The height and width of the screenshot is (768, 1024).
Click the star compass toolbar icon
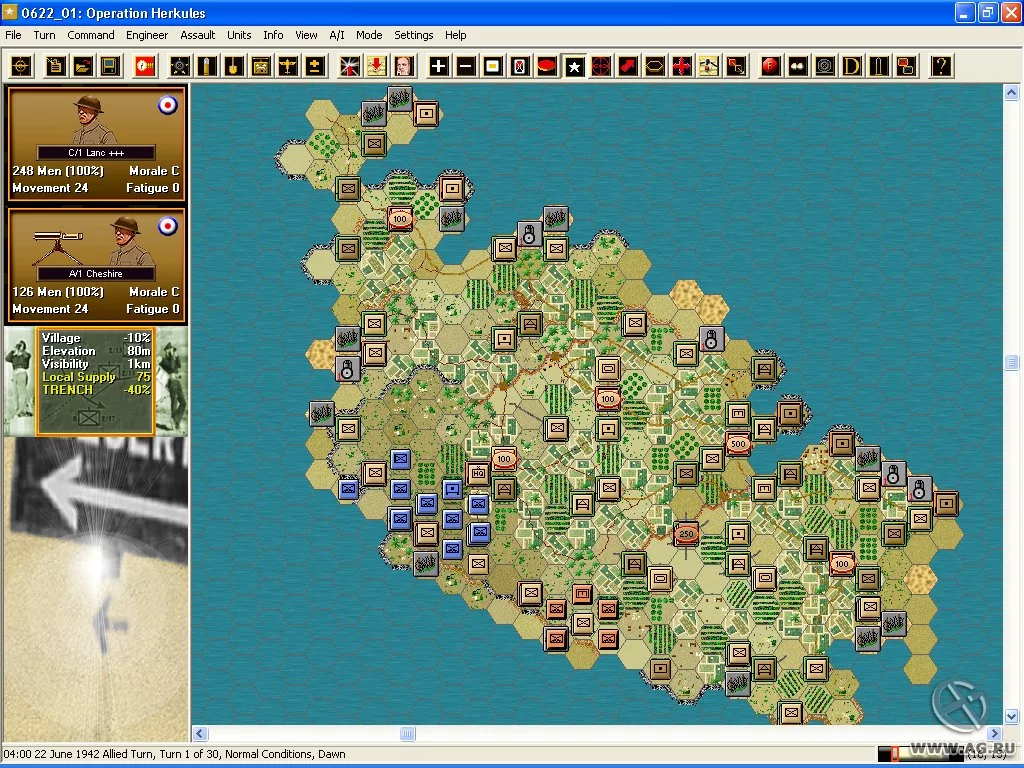pyautogui.click(x=180, y=66)
